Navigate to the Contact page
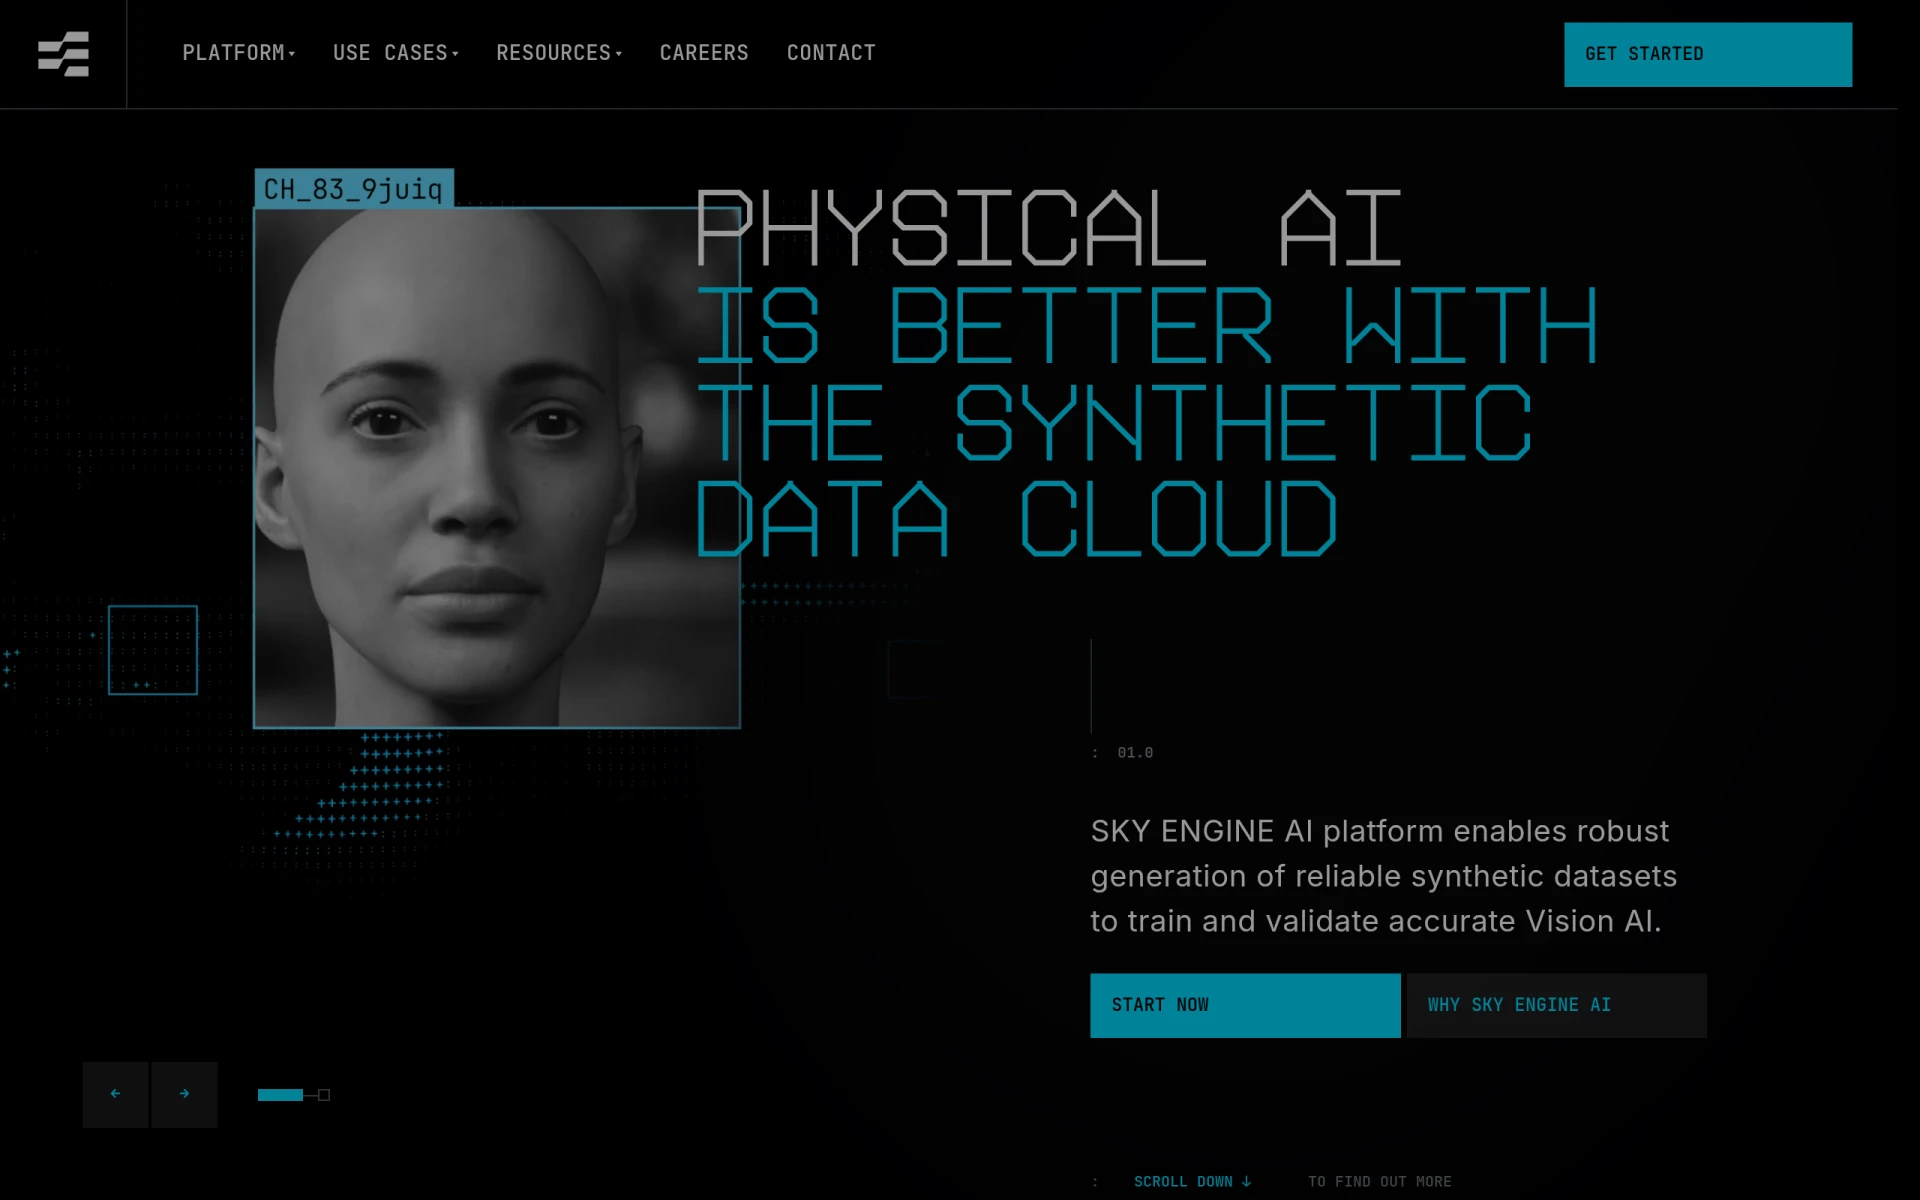Viewport: 1920px width, 1200px height. coord(831,53)
